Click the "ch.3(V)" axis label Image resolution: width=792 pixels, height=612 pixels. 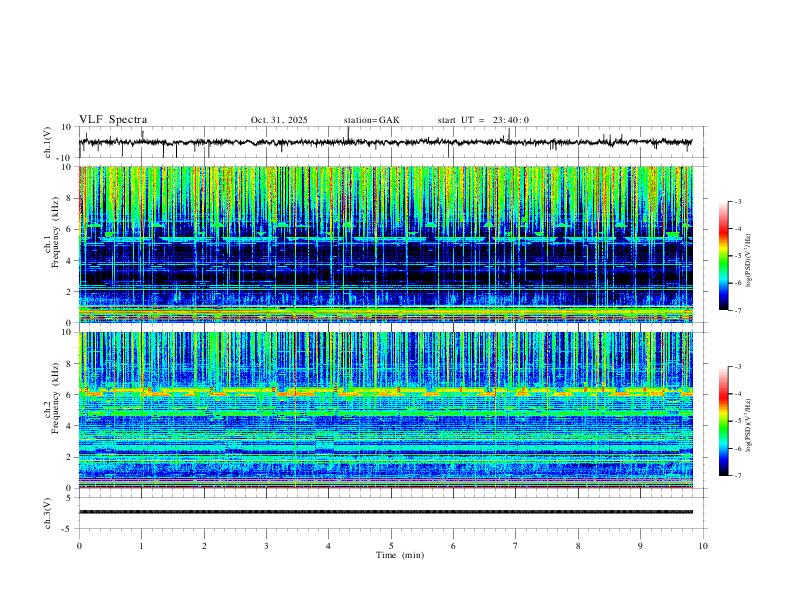pyautogui.click(x=47, y=513)
